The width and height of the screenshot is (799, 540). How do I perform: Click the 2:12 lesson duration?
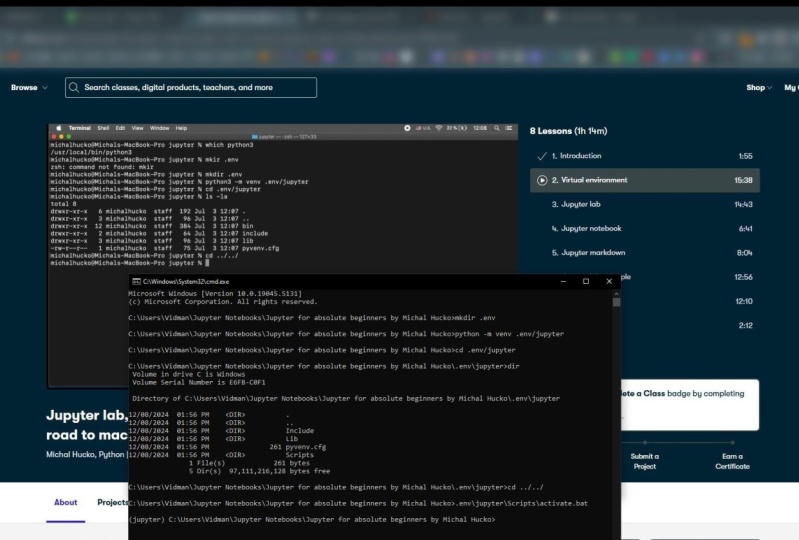(x=745, y=326)
